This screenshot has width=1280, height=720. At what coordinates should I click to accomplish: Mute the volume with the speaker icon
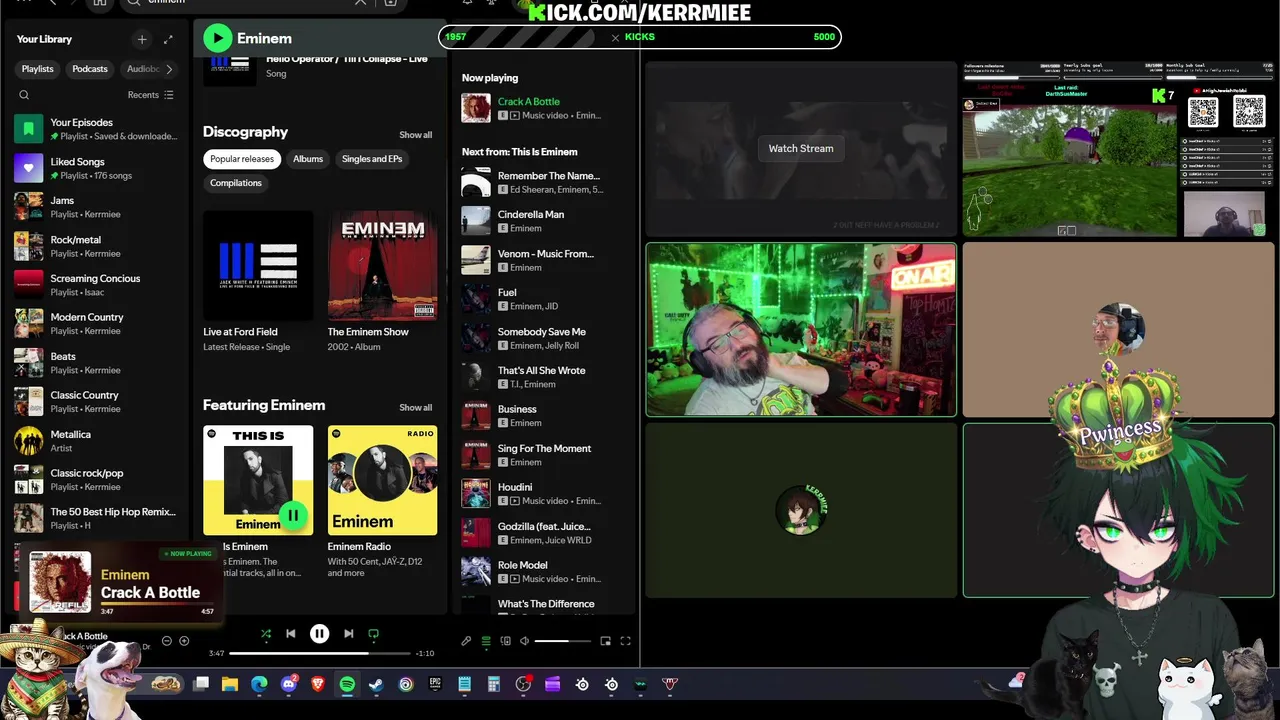(525, 641)
